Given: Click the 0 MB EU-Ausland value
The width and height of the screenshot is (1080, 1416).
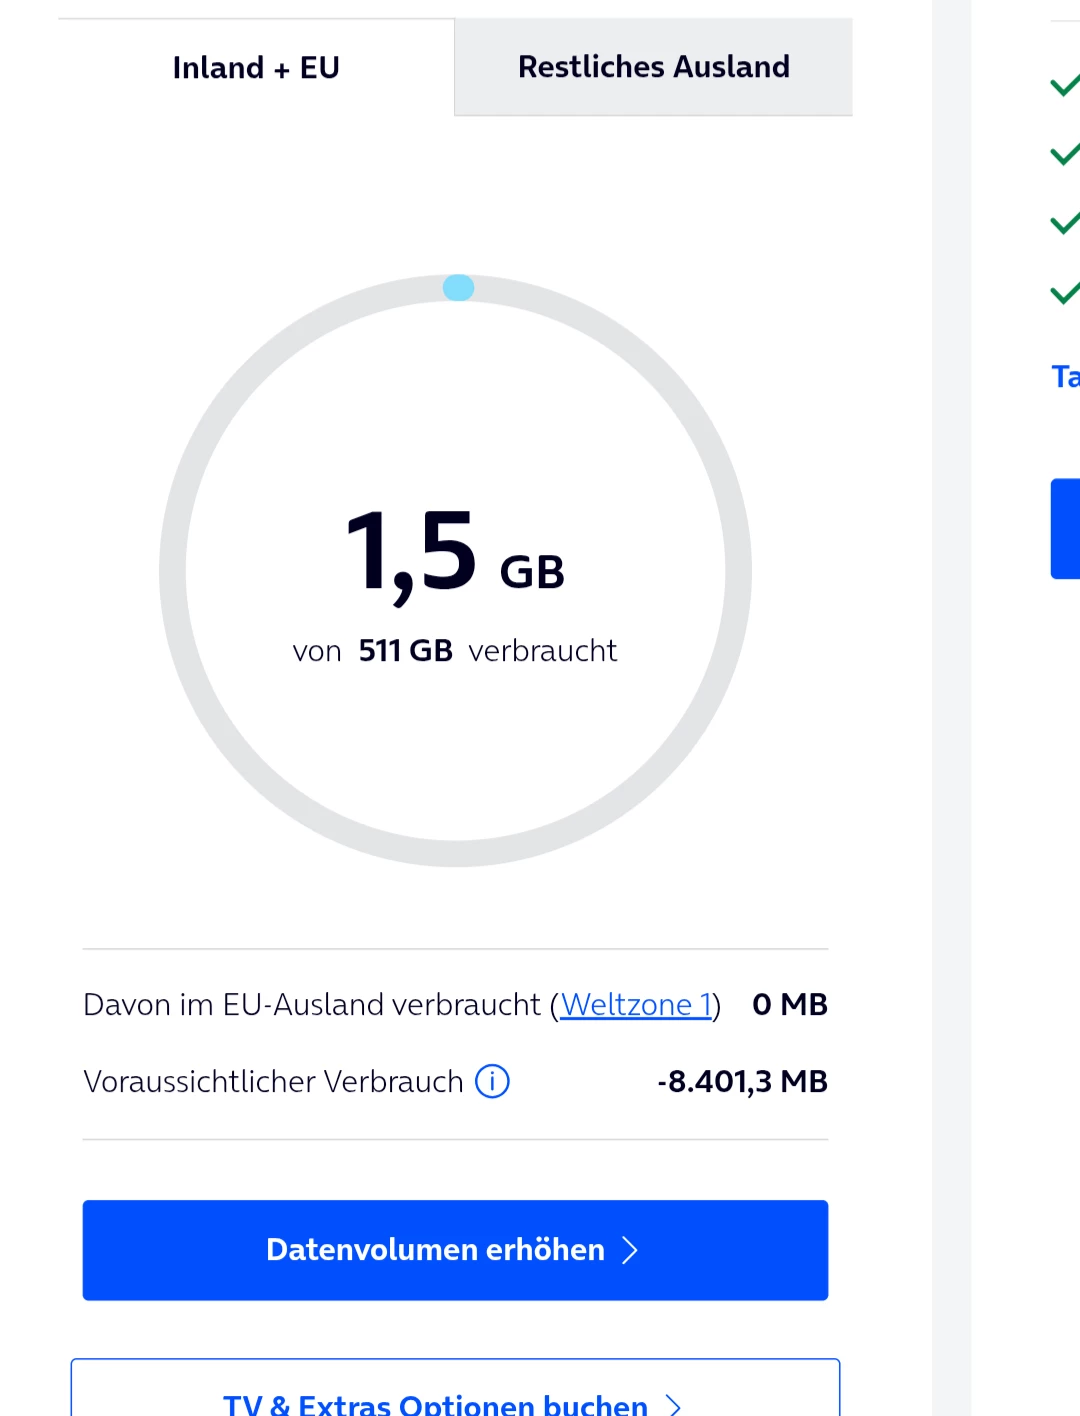Looking at the screenshot, I should [789, 1004].
